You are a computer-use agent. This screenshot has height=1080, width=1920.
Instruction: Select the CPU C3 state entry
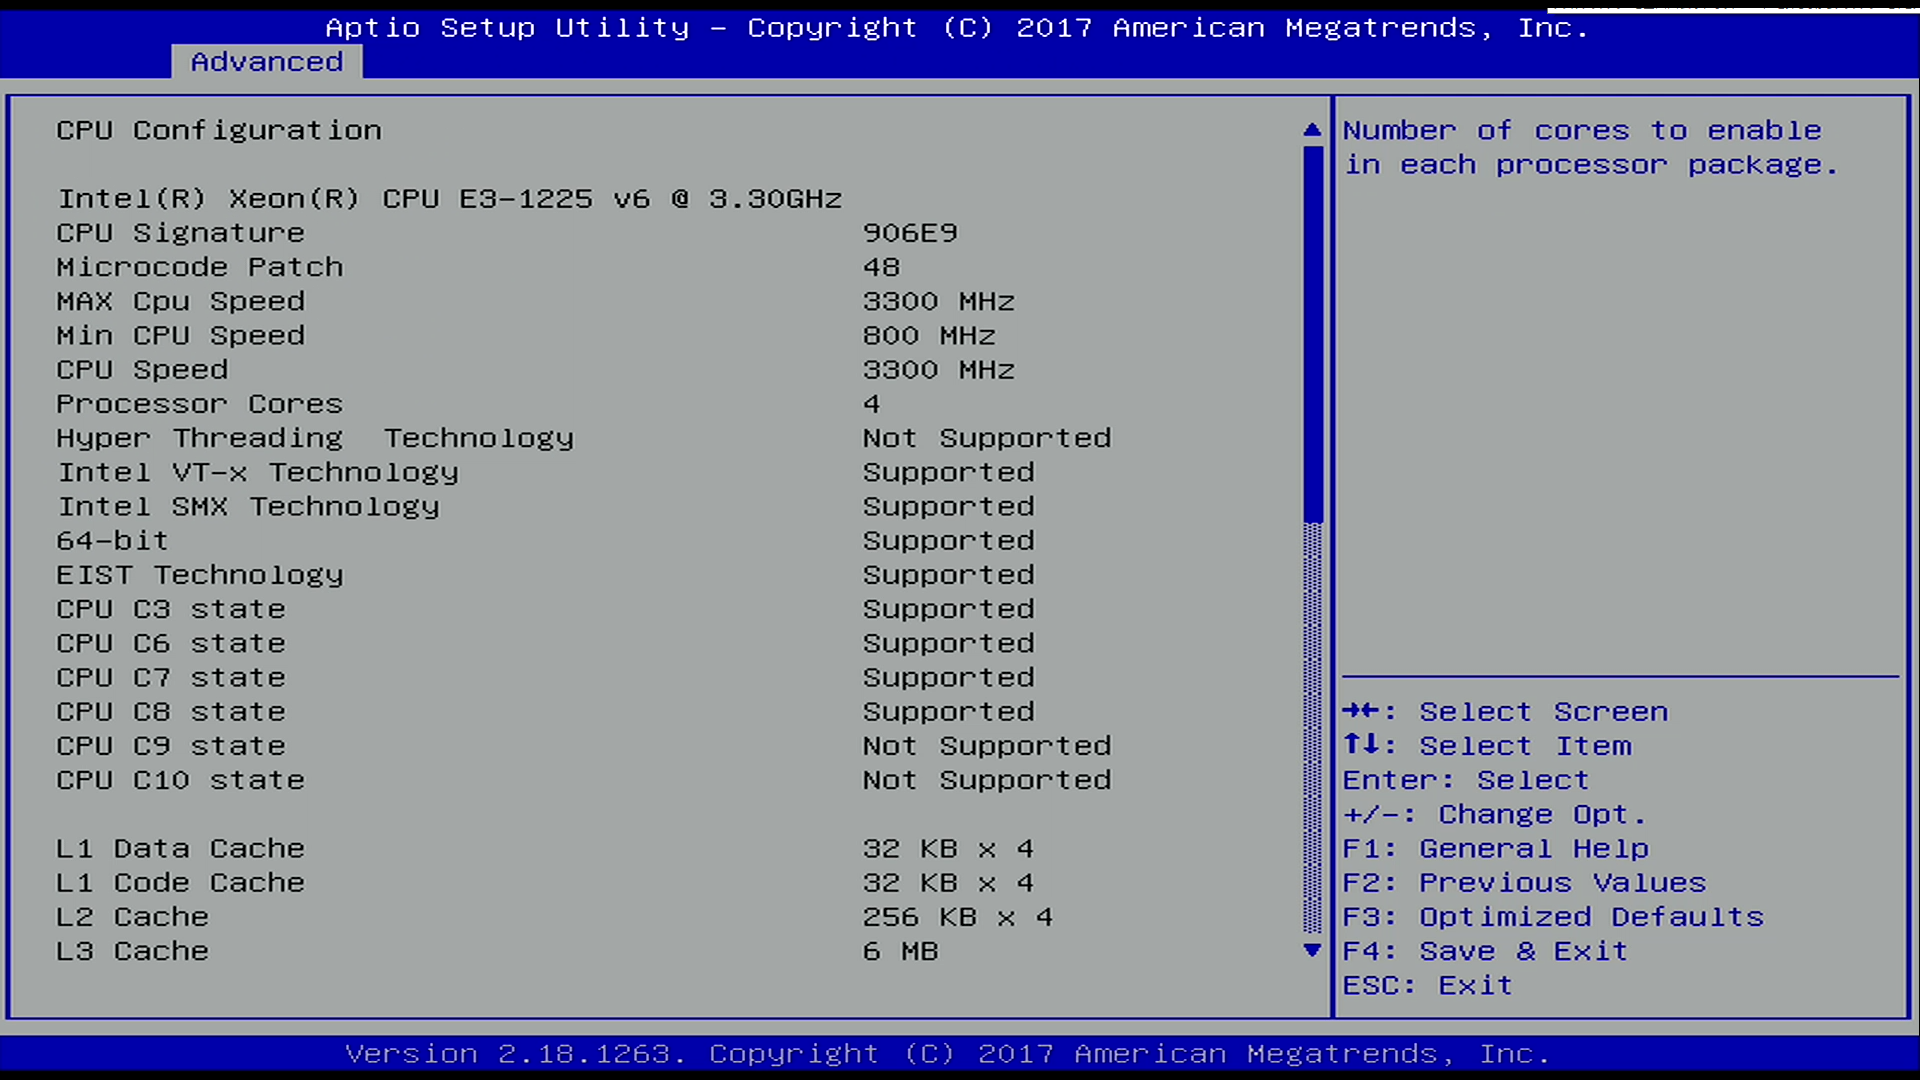coord(170,609)
